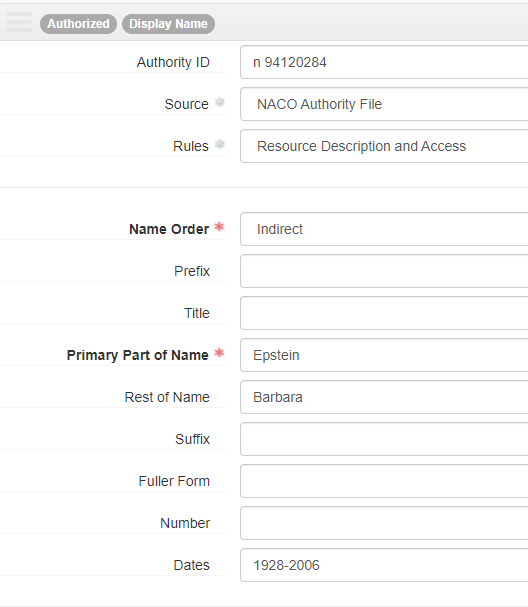Screen dimensions: 528x607
Task: Click the drag handle hamburger icon
Action: point(19,22)
